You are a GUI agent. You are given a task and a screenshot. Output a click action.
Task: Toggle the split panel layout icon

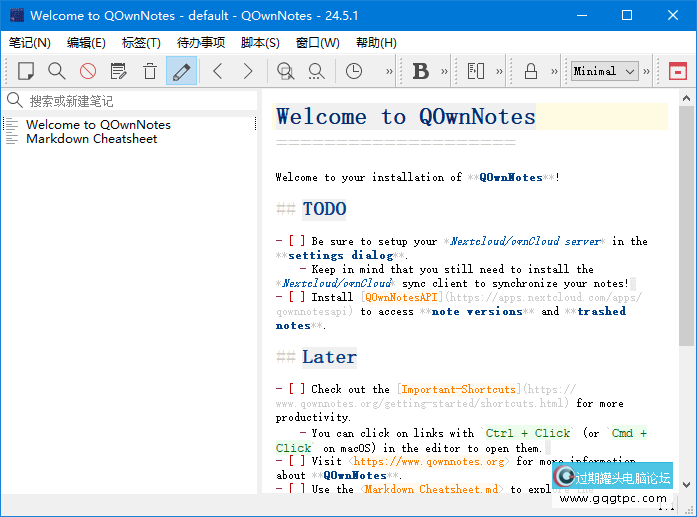point(476,71)
